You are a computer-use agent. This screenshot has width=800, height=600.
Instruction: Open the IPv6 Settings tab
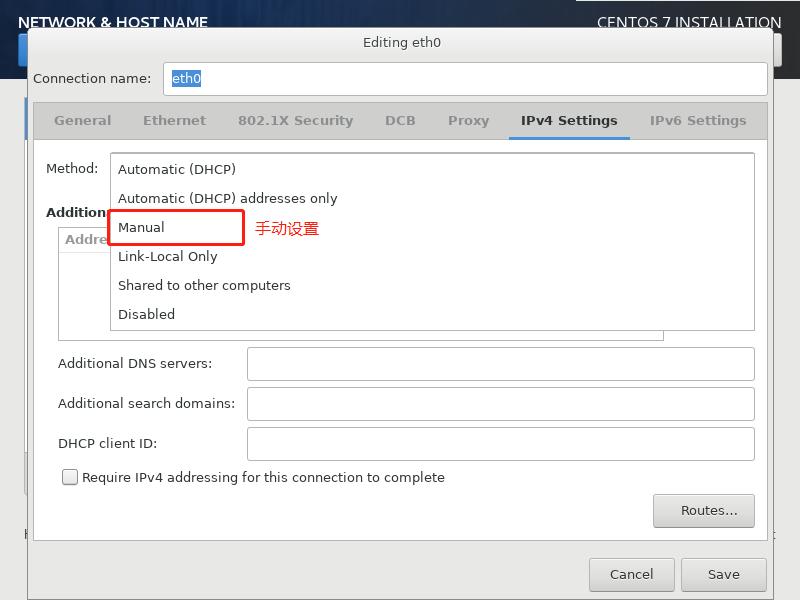(x=696, y=120)
